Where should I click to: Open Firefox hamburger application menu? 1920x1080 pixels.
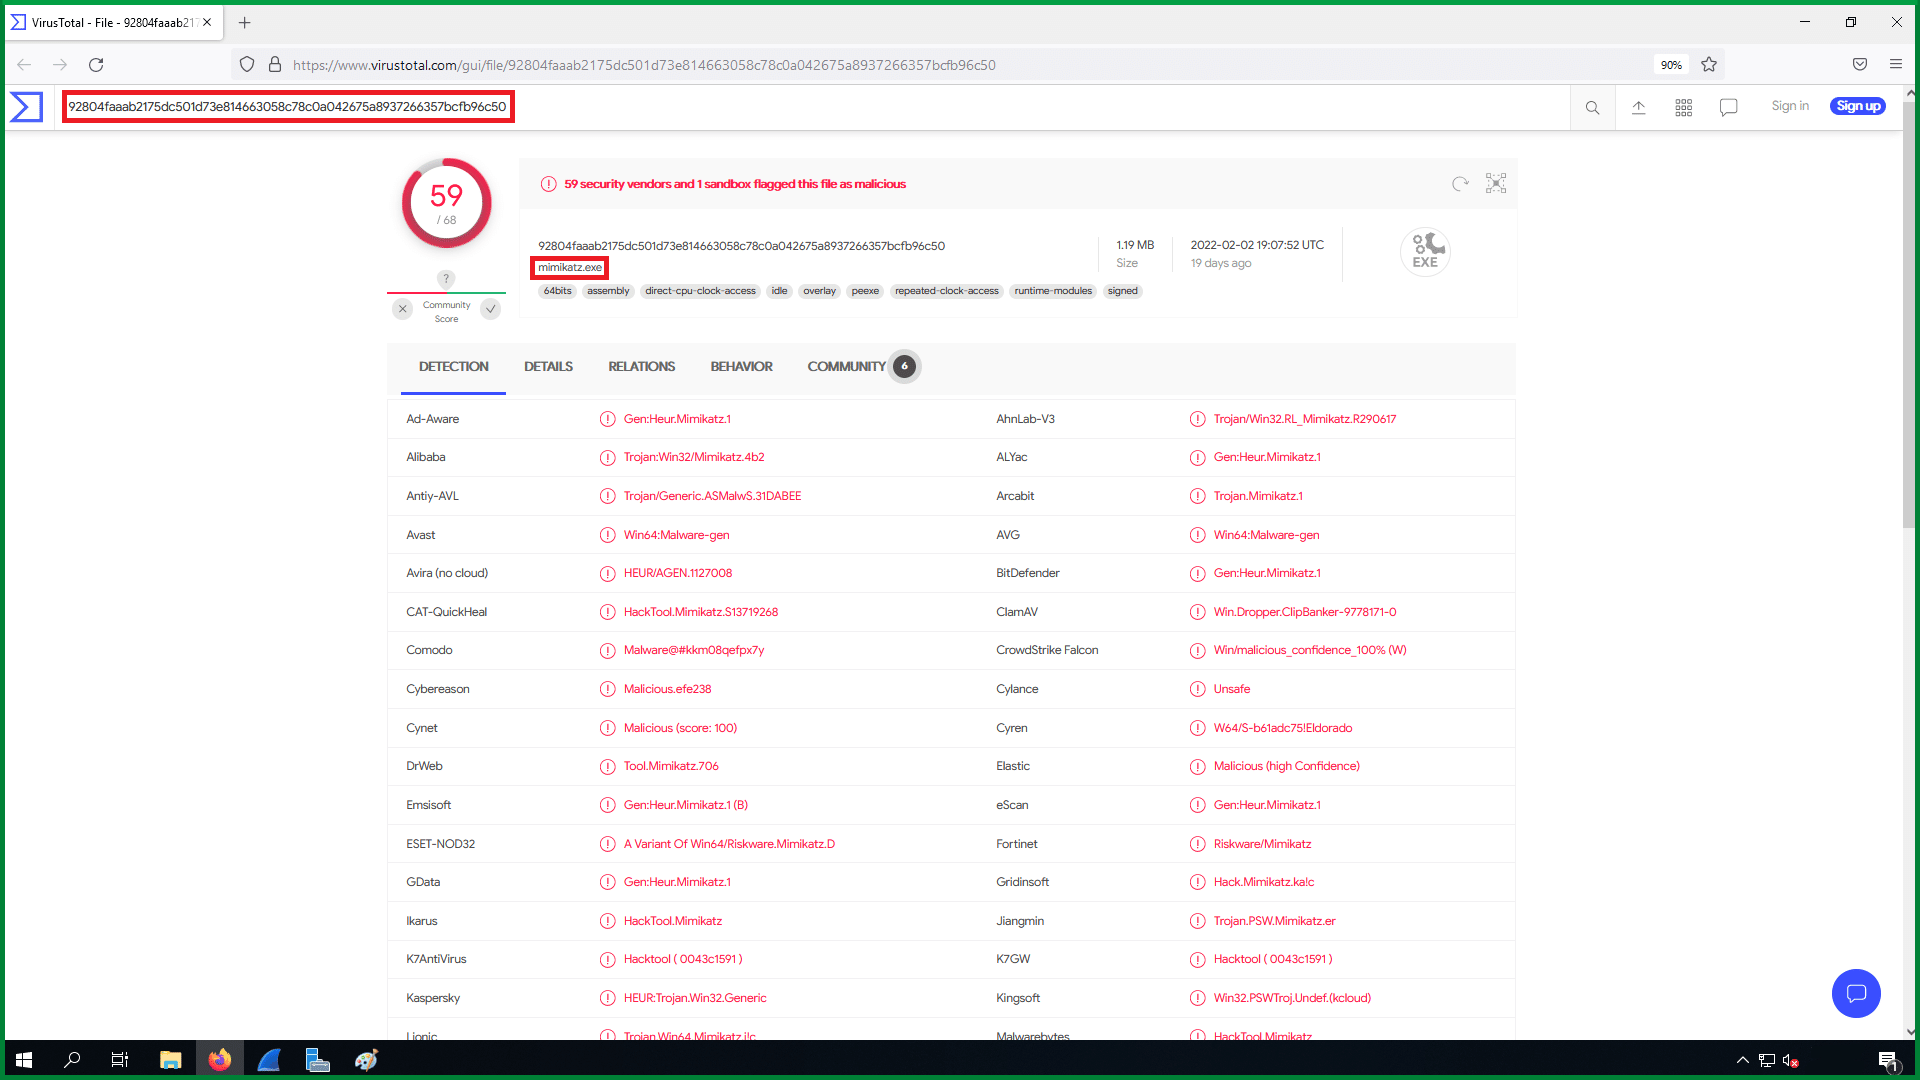[x=1895, y=65]
